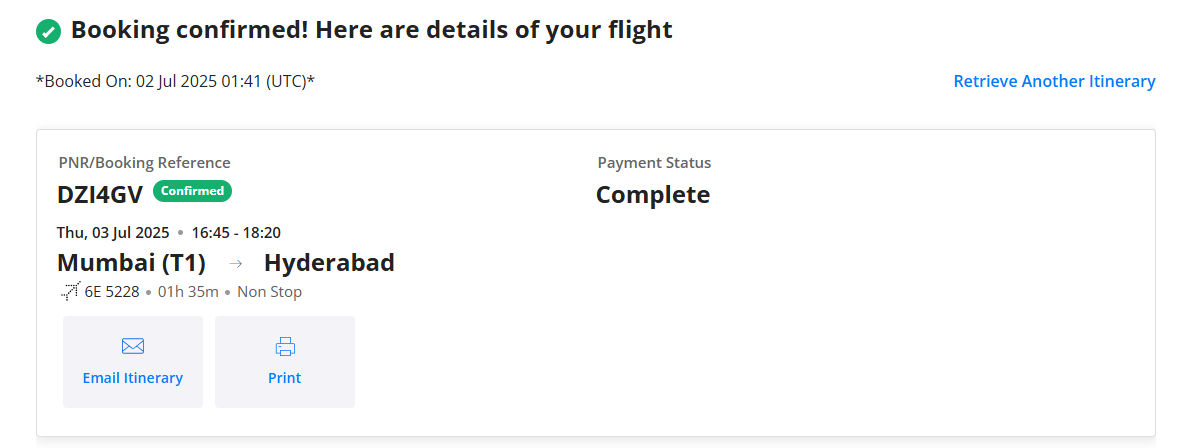
Task: Click the PNR/Booking Reference label
Action: coord(144,162)
